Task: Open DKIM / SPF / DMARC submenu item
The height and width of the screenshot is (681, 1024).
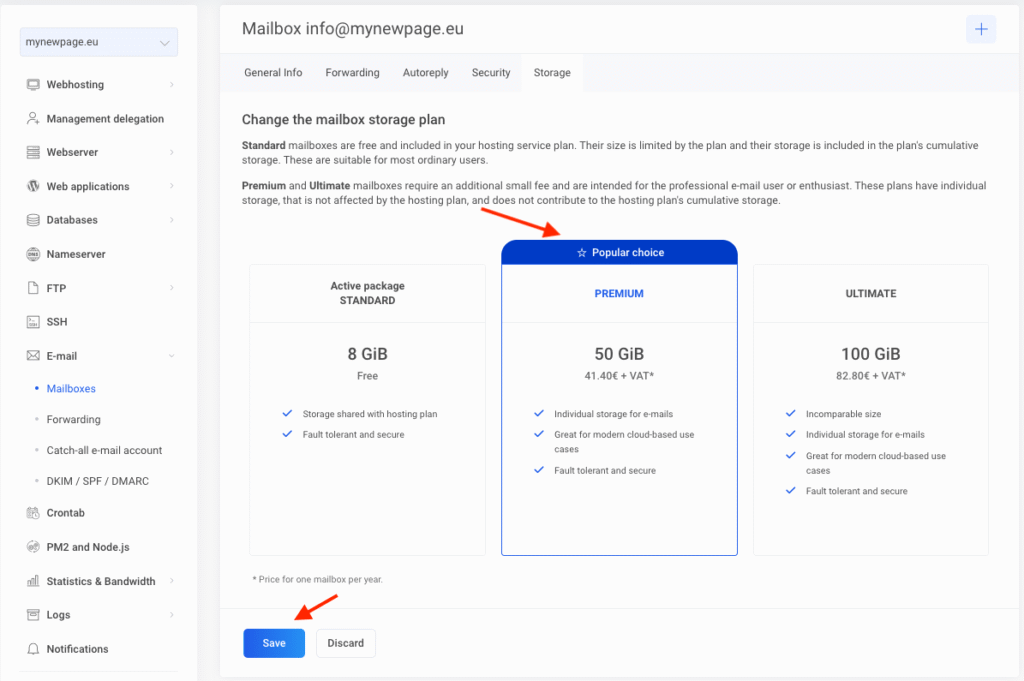Action: [97, 482]
